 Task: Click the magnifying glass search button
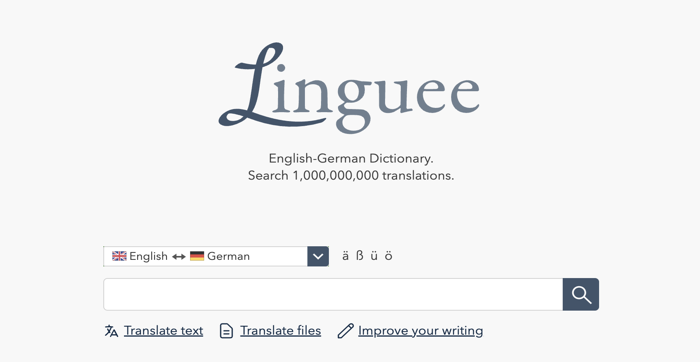point(581,295)
